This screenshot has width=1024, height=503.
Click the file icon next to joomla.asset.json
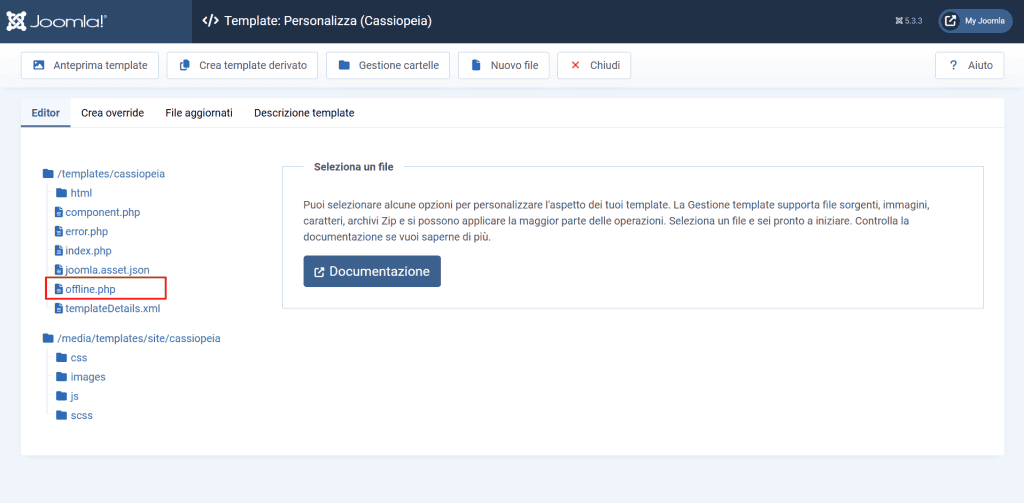point(59,269)
